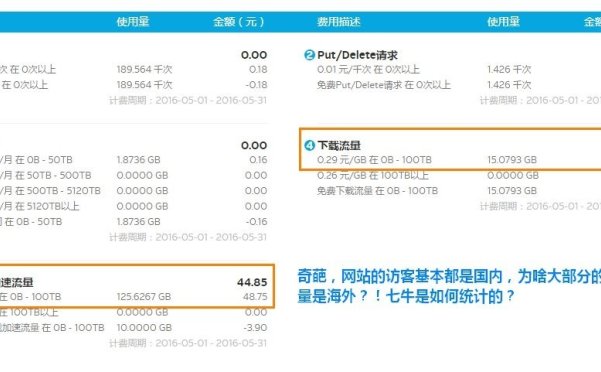
Task: Click 0.0000 GB in the 0.26 元/GB row
Action: pyautogui.click(x=513, y=175)
